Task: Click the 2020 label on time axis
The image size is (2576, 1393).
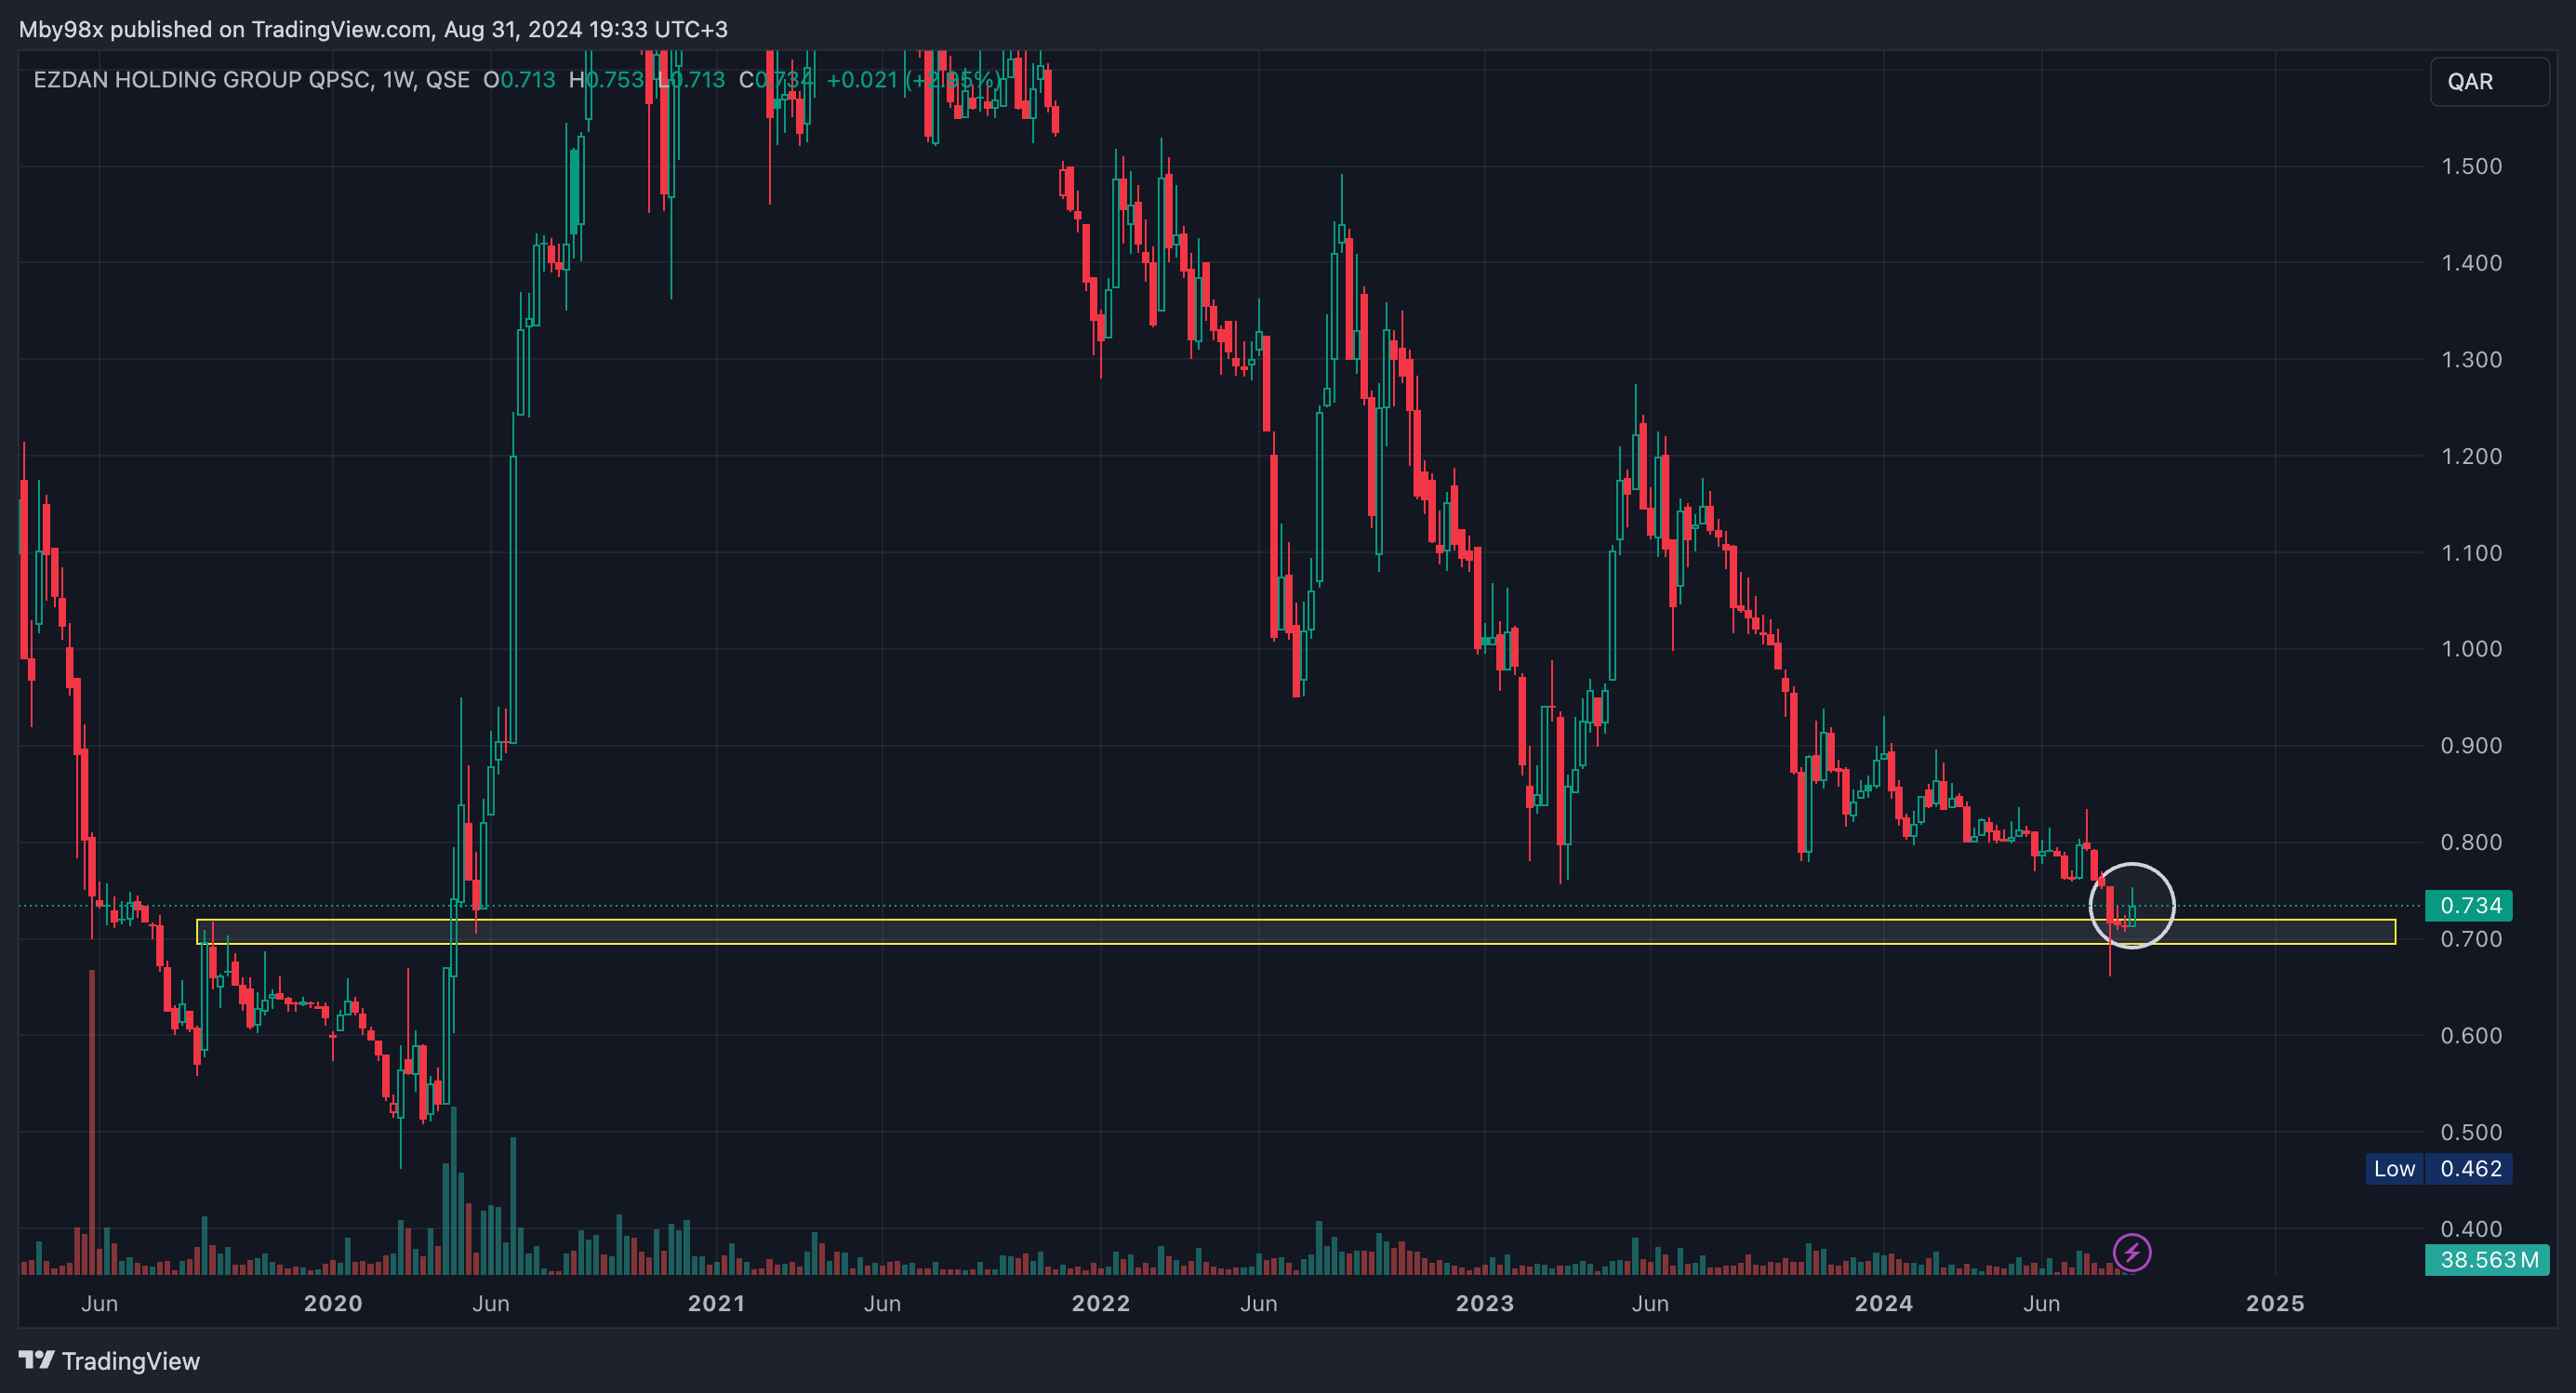Action: 333,1303
